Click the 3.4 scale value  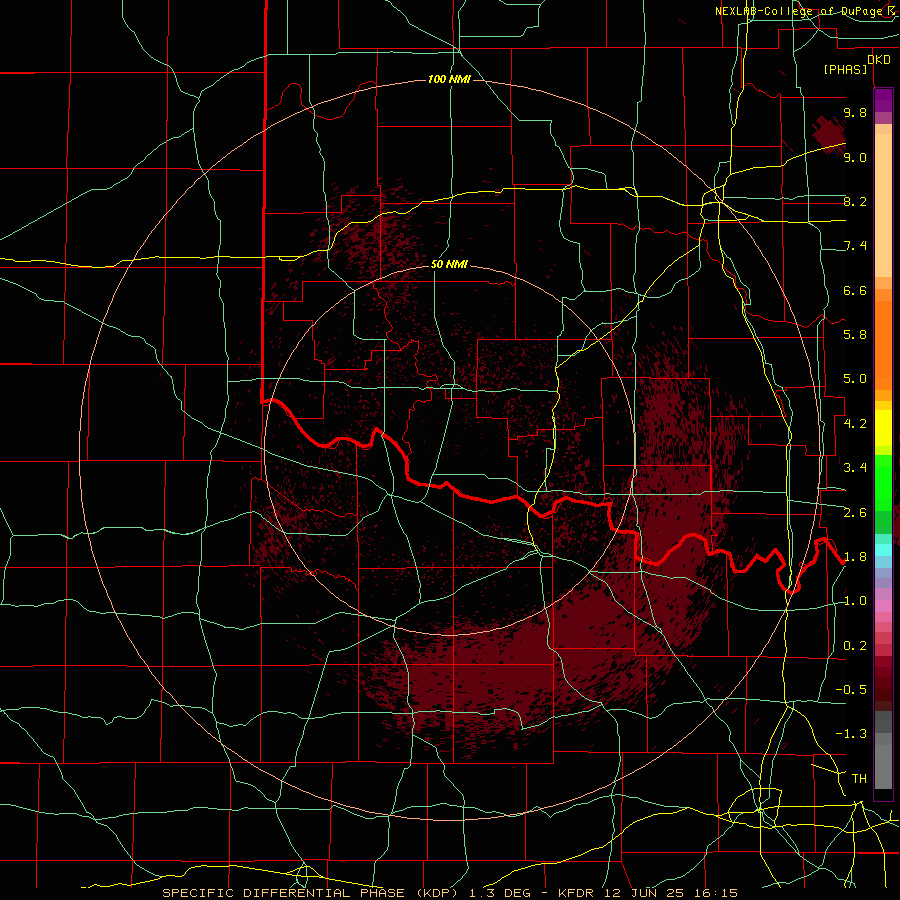[855, 468]
